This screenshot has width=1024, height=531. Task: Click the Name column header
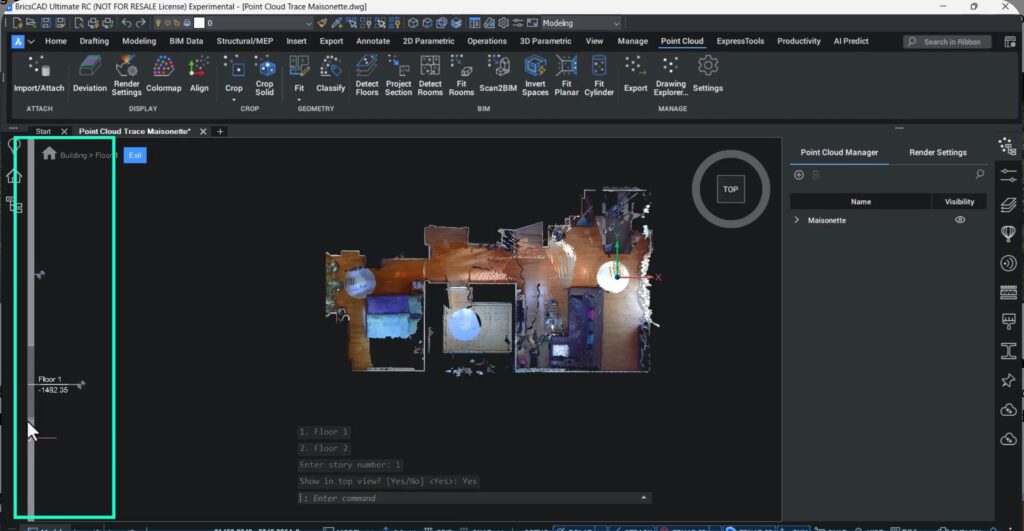pos(861,202)
